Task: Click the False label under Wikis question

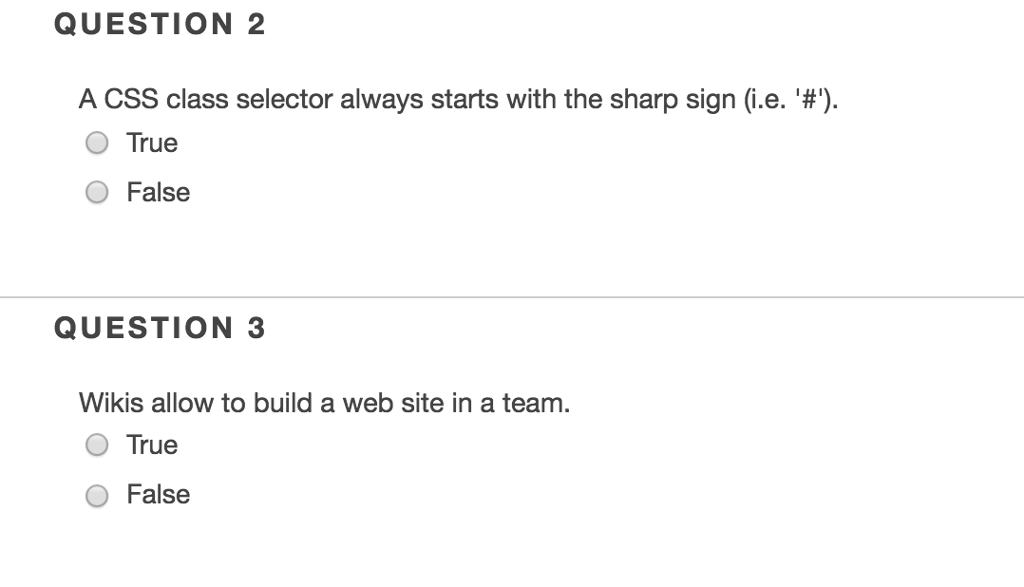Action: point(158,494)
